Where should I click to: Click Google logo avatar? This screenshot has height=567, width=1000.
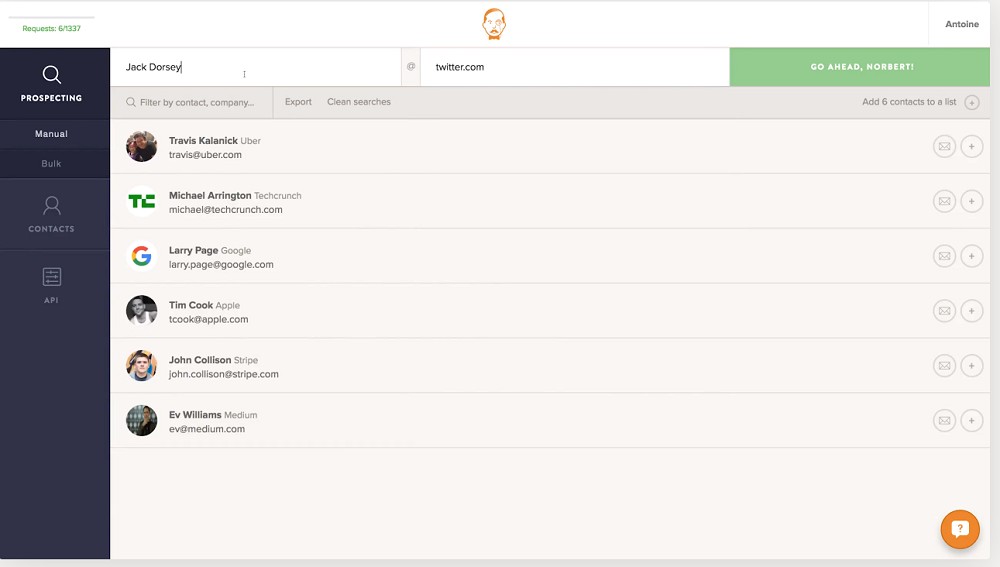tap(142, 256)
